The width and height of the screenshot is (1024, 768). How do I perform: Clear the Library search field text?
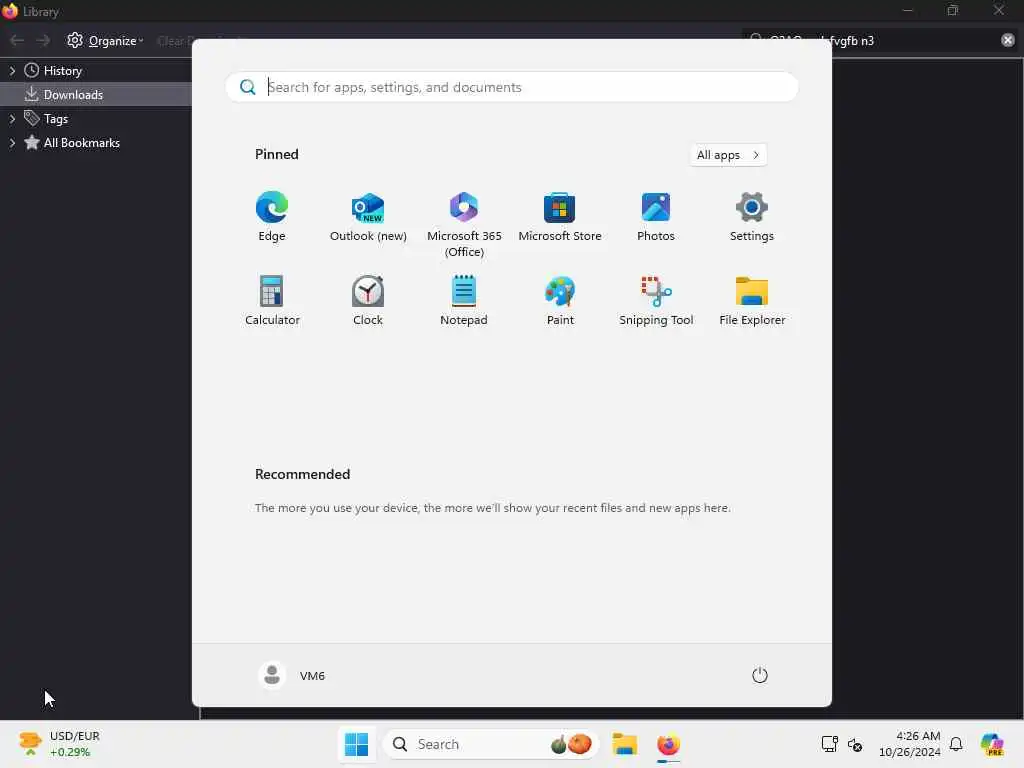tap(1008, 40)
